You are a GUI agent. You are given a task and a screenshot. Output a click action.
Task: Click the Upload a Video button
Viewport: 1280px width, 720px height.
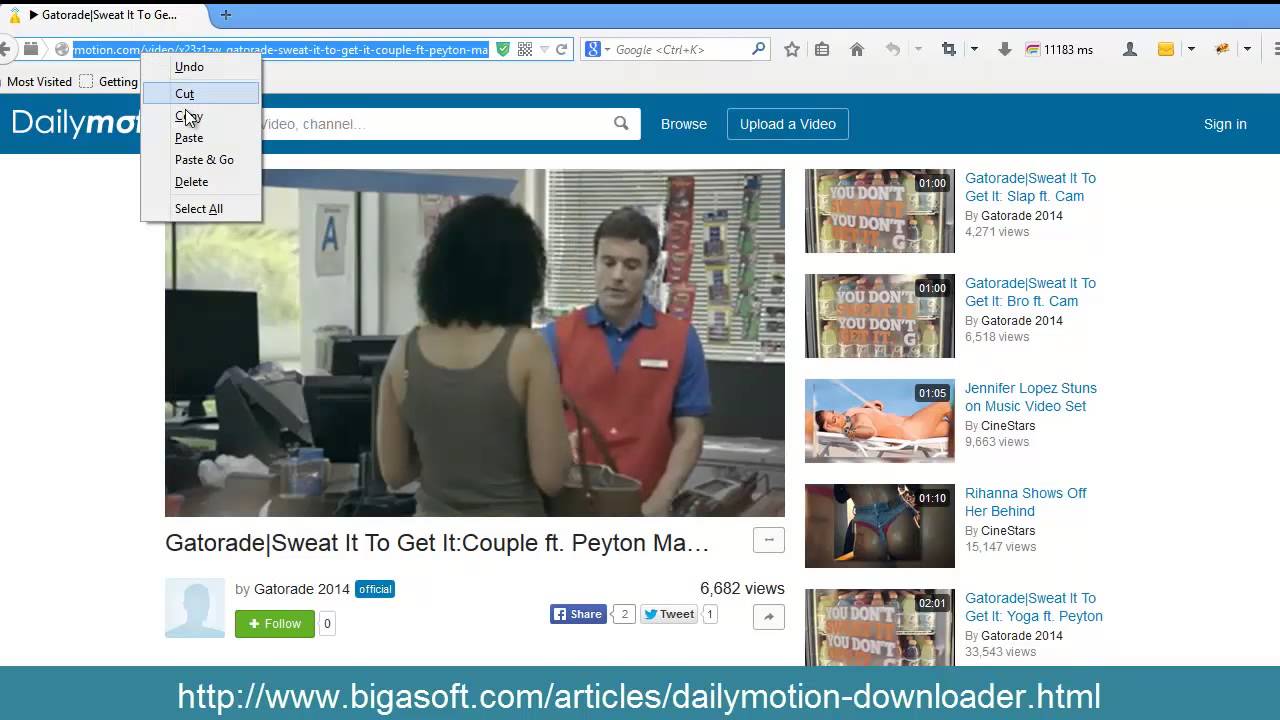pyautogui.click(x=788, y=124)
